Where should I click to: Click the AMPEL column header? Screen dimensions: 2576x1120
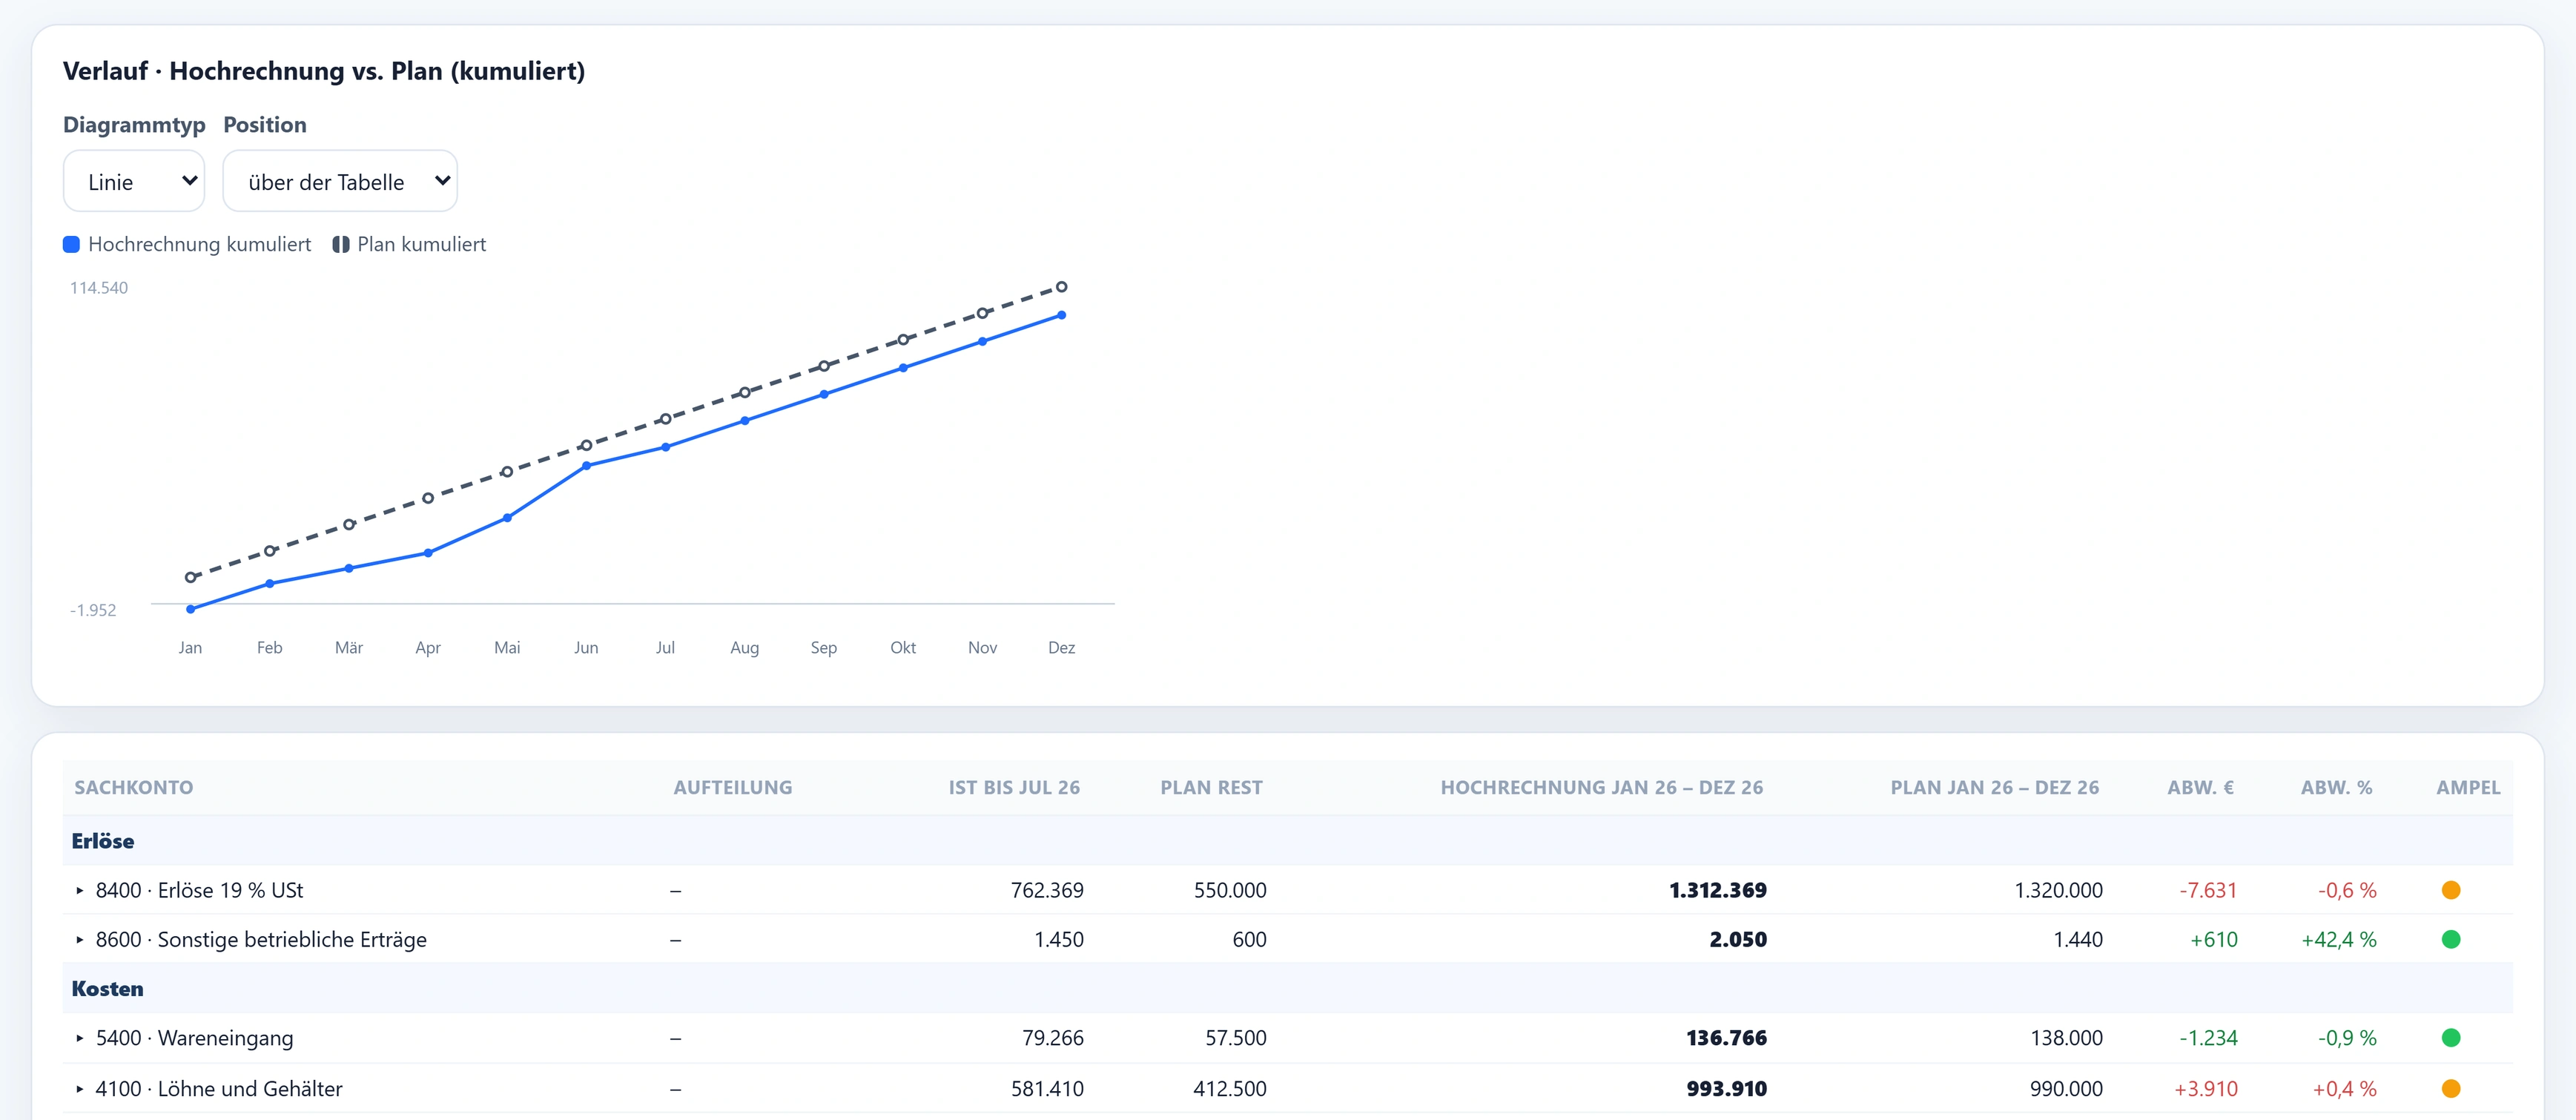click(x=2468, y=788)
